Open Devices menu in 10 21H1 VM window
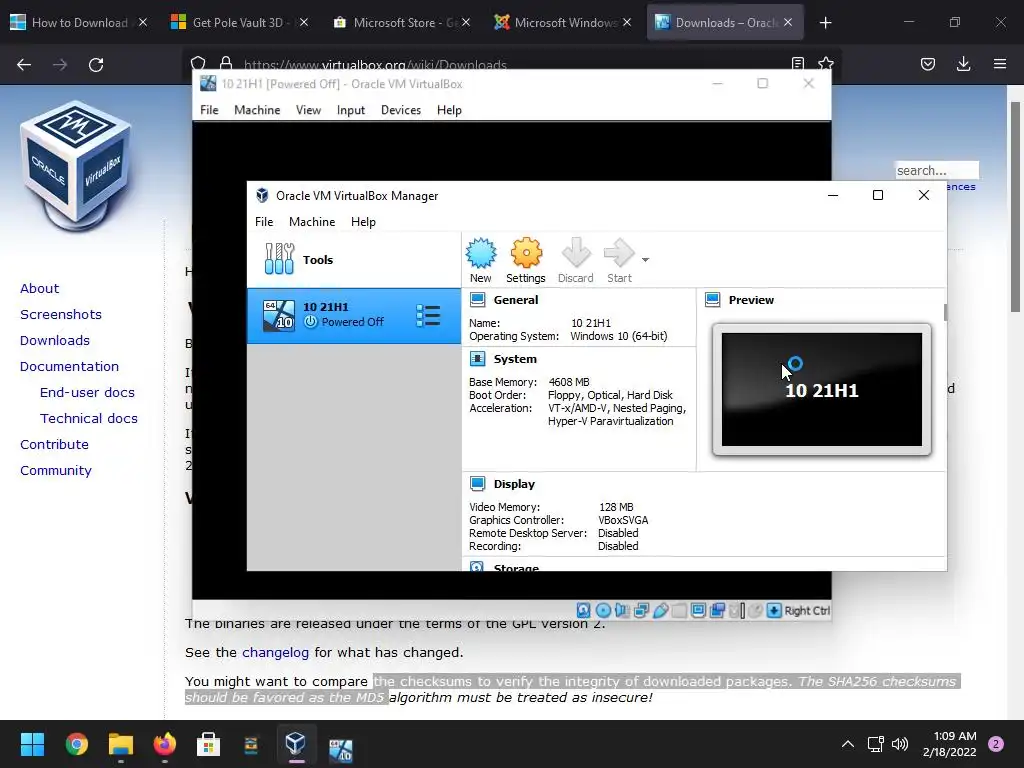The height and width of the screenshot is (768, 1024). pyautogui.click(x=401, y=110)
